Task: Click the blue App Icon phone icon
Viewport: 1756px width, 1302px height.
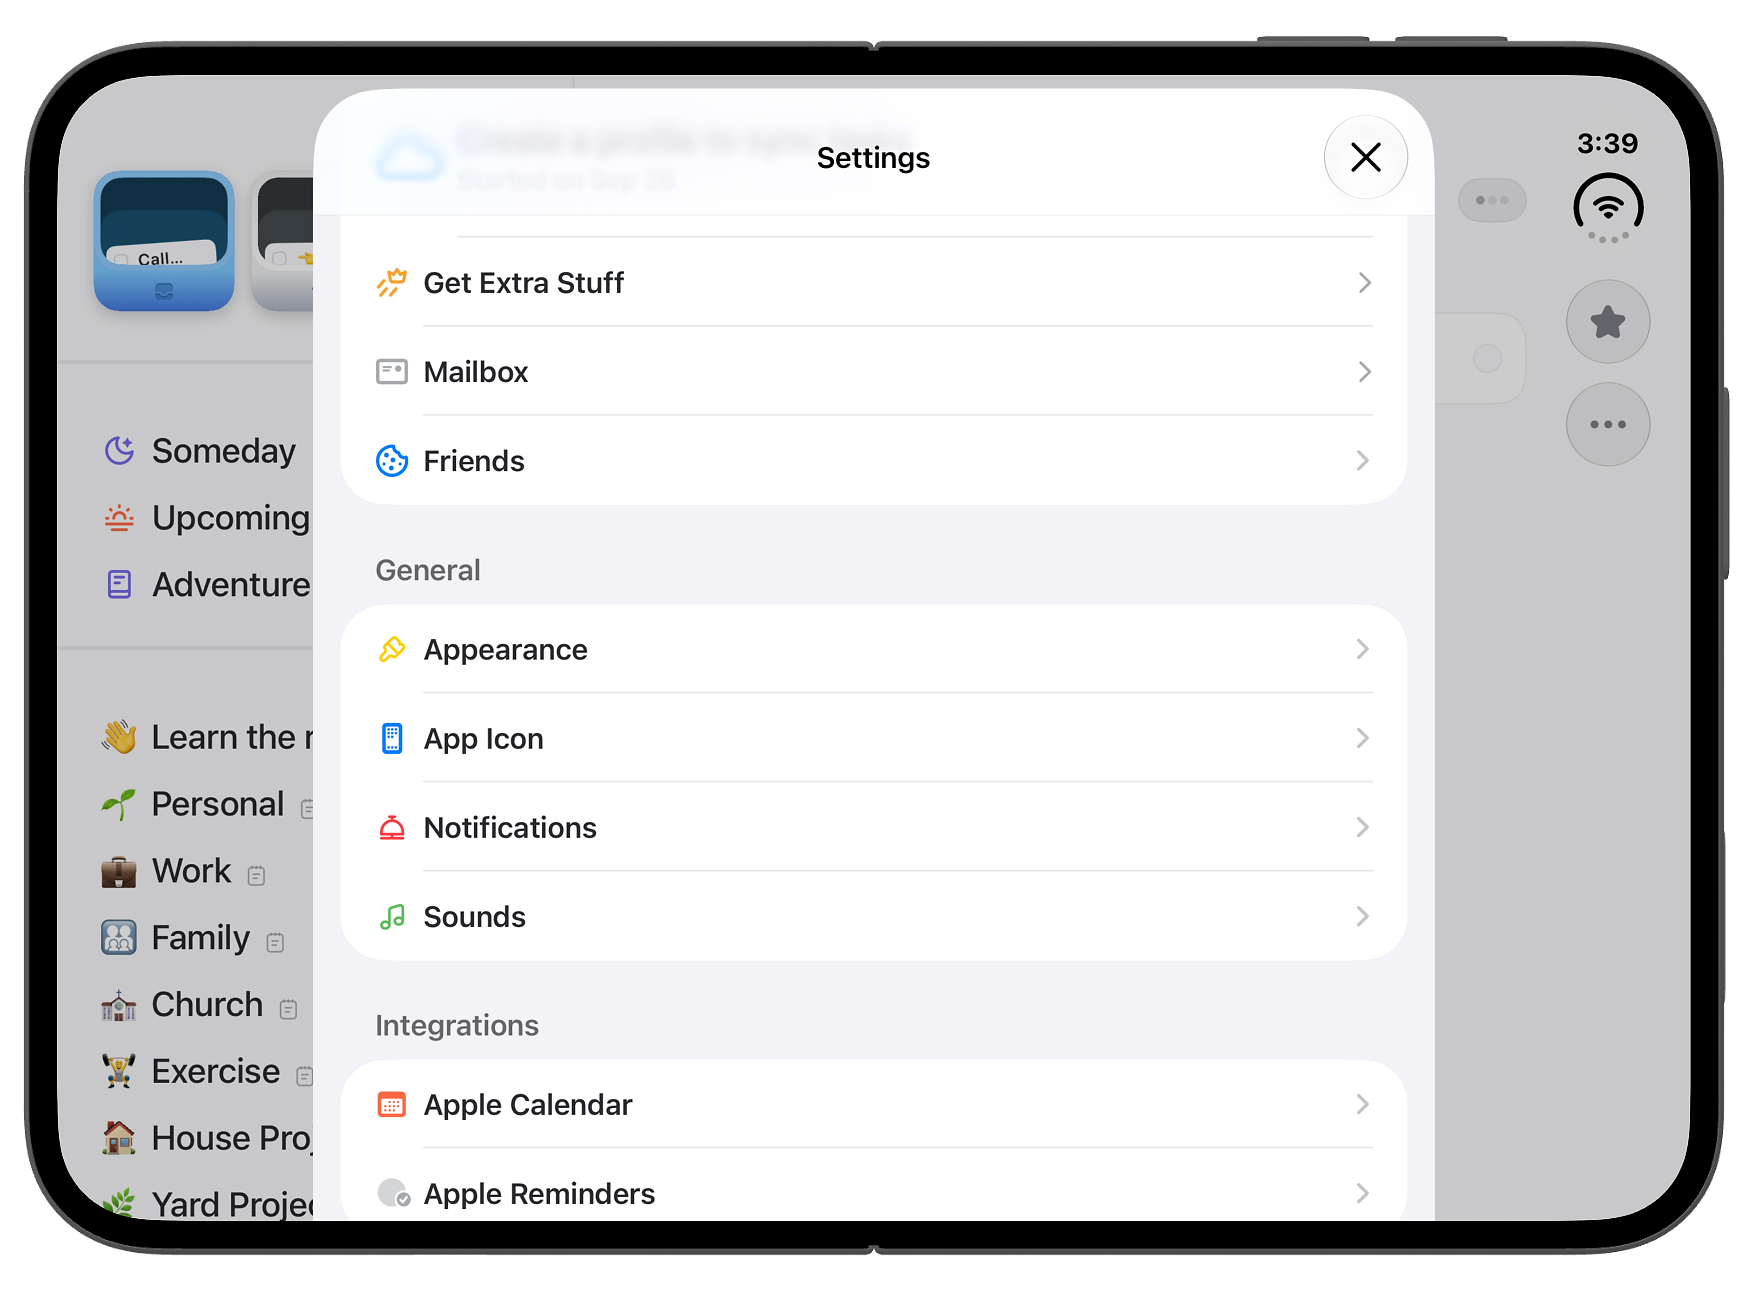Action: (392, 739)
